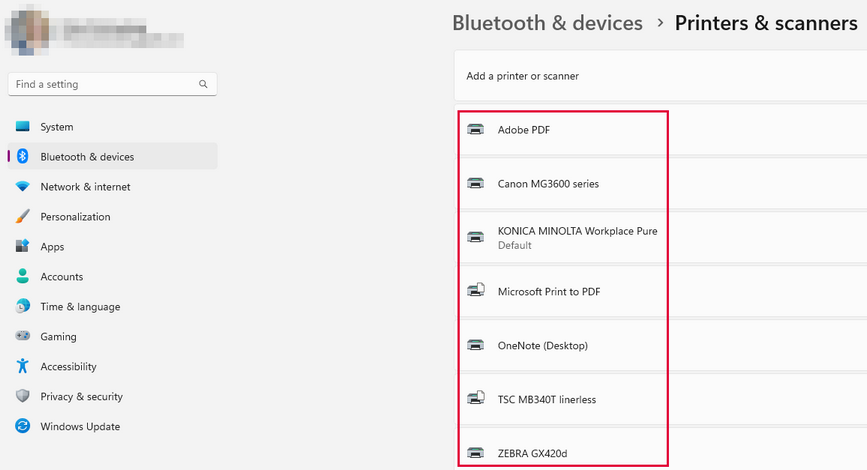Screen dimensions: 867x470
Task: Click the Bluetooth icon in sidebar
Action: click(x=23, y=156)
